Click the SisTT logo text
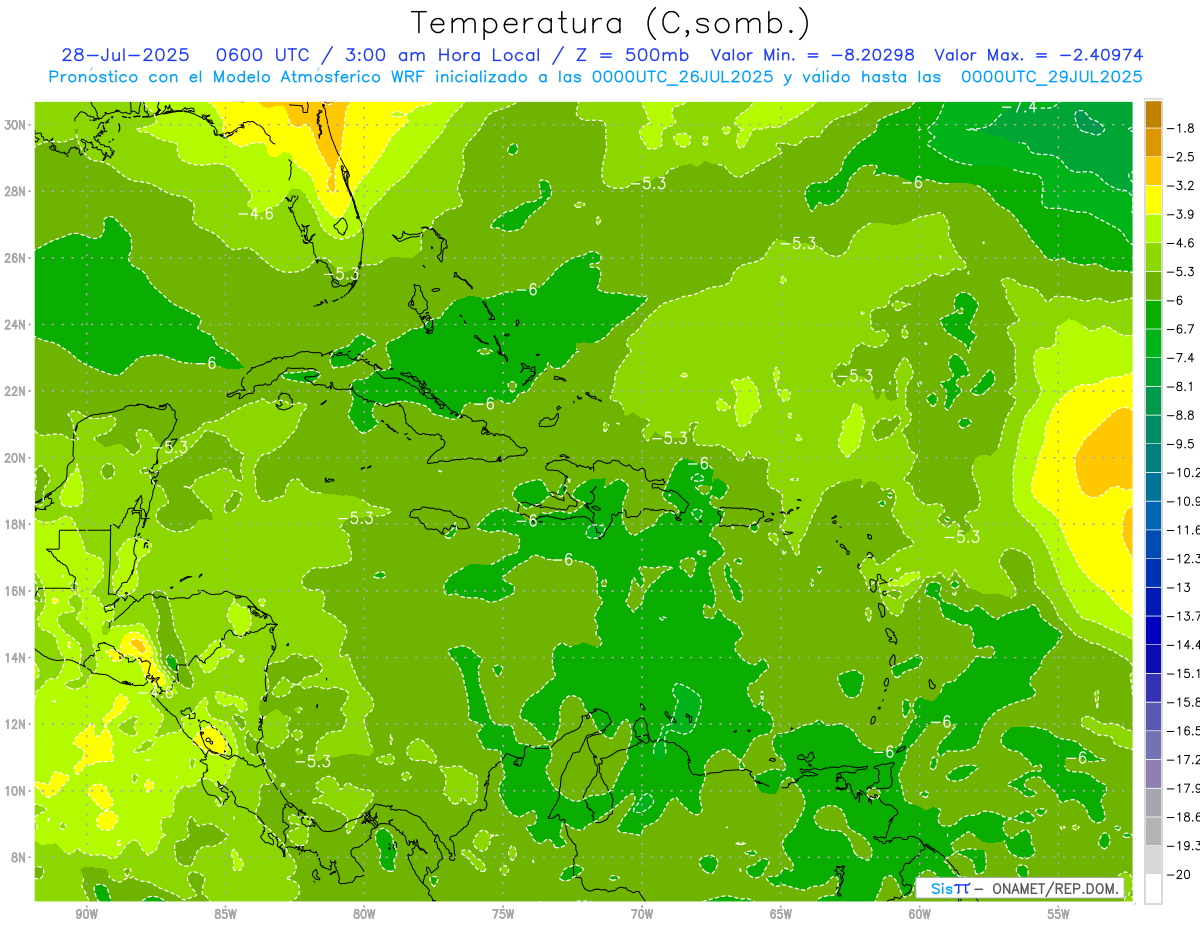The width and height of the screenshot is (1200, 927). click(949, 888)
